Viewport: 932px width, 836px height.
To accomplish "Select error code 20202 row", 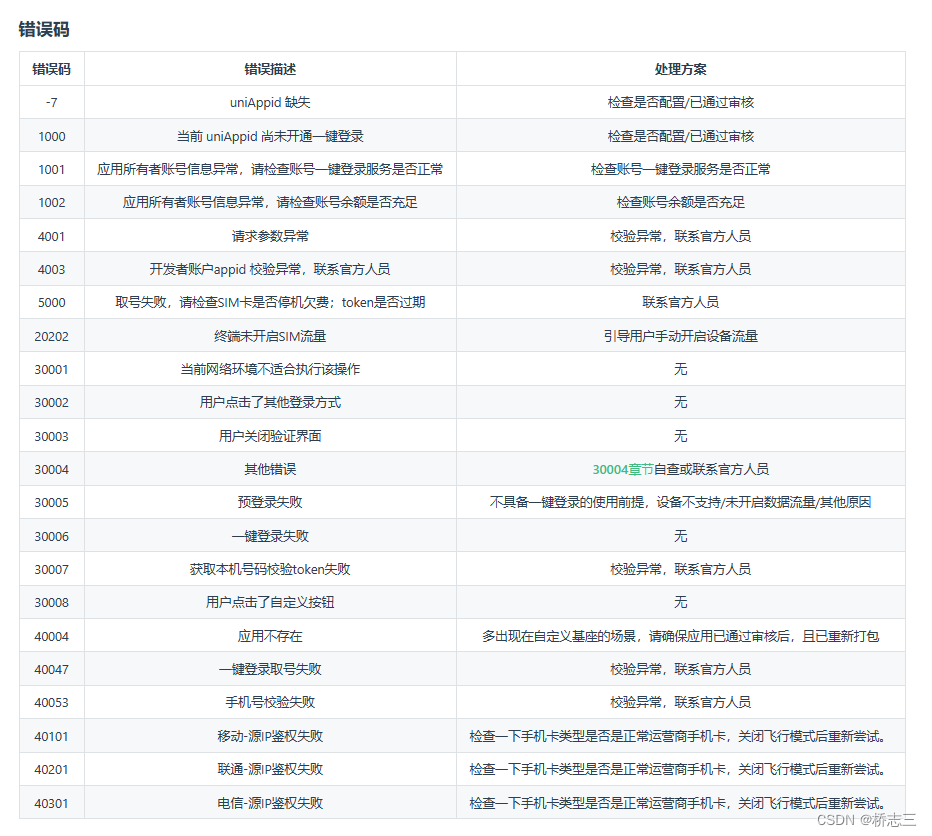I will click(51, 335).
